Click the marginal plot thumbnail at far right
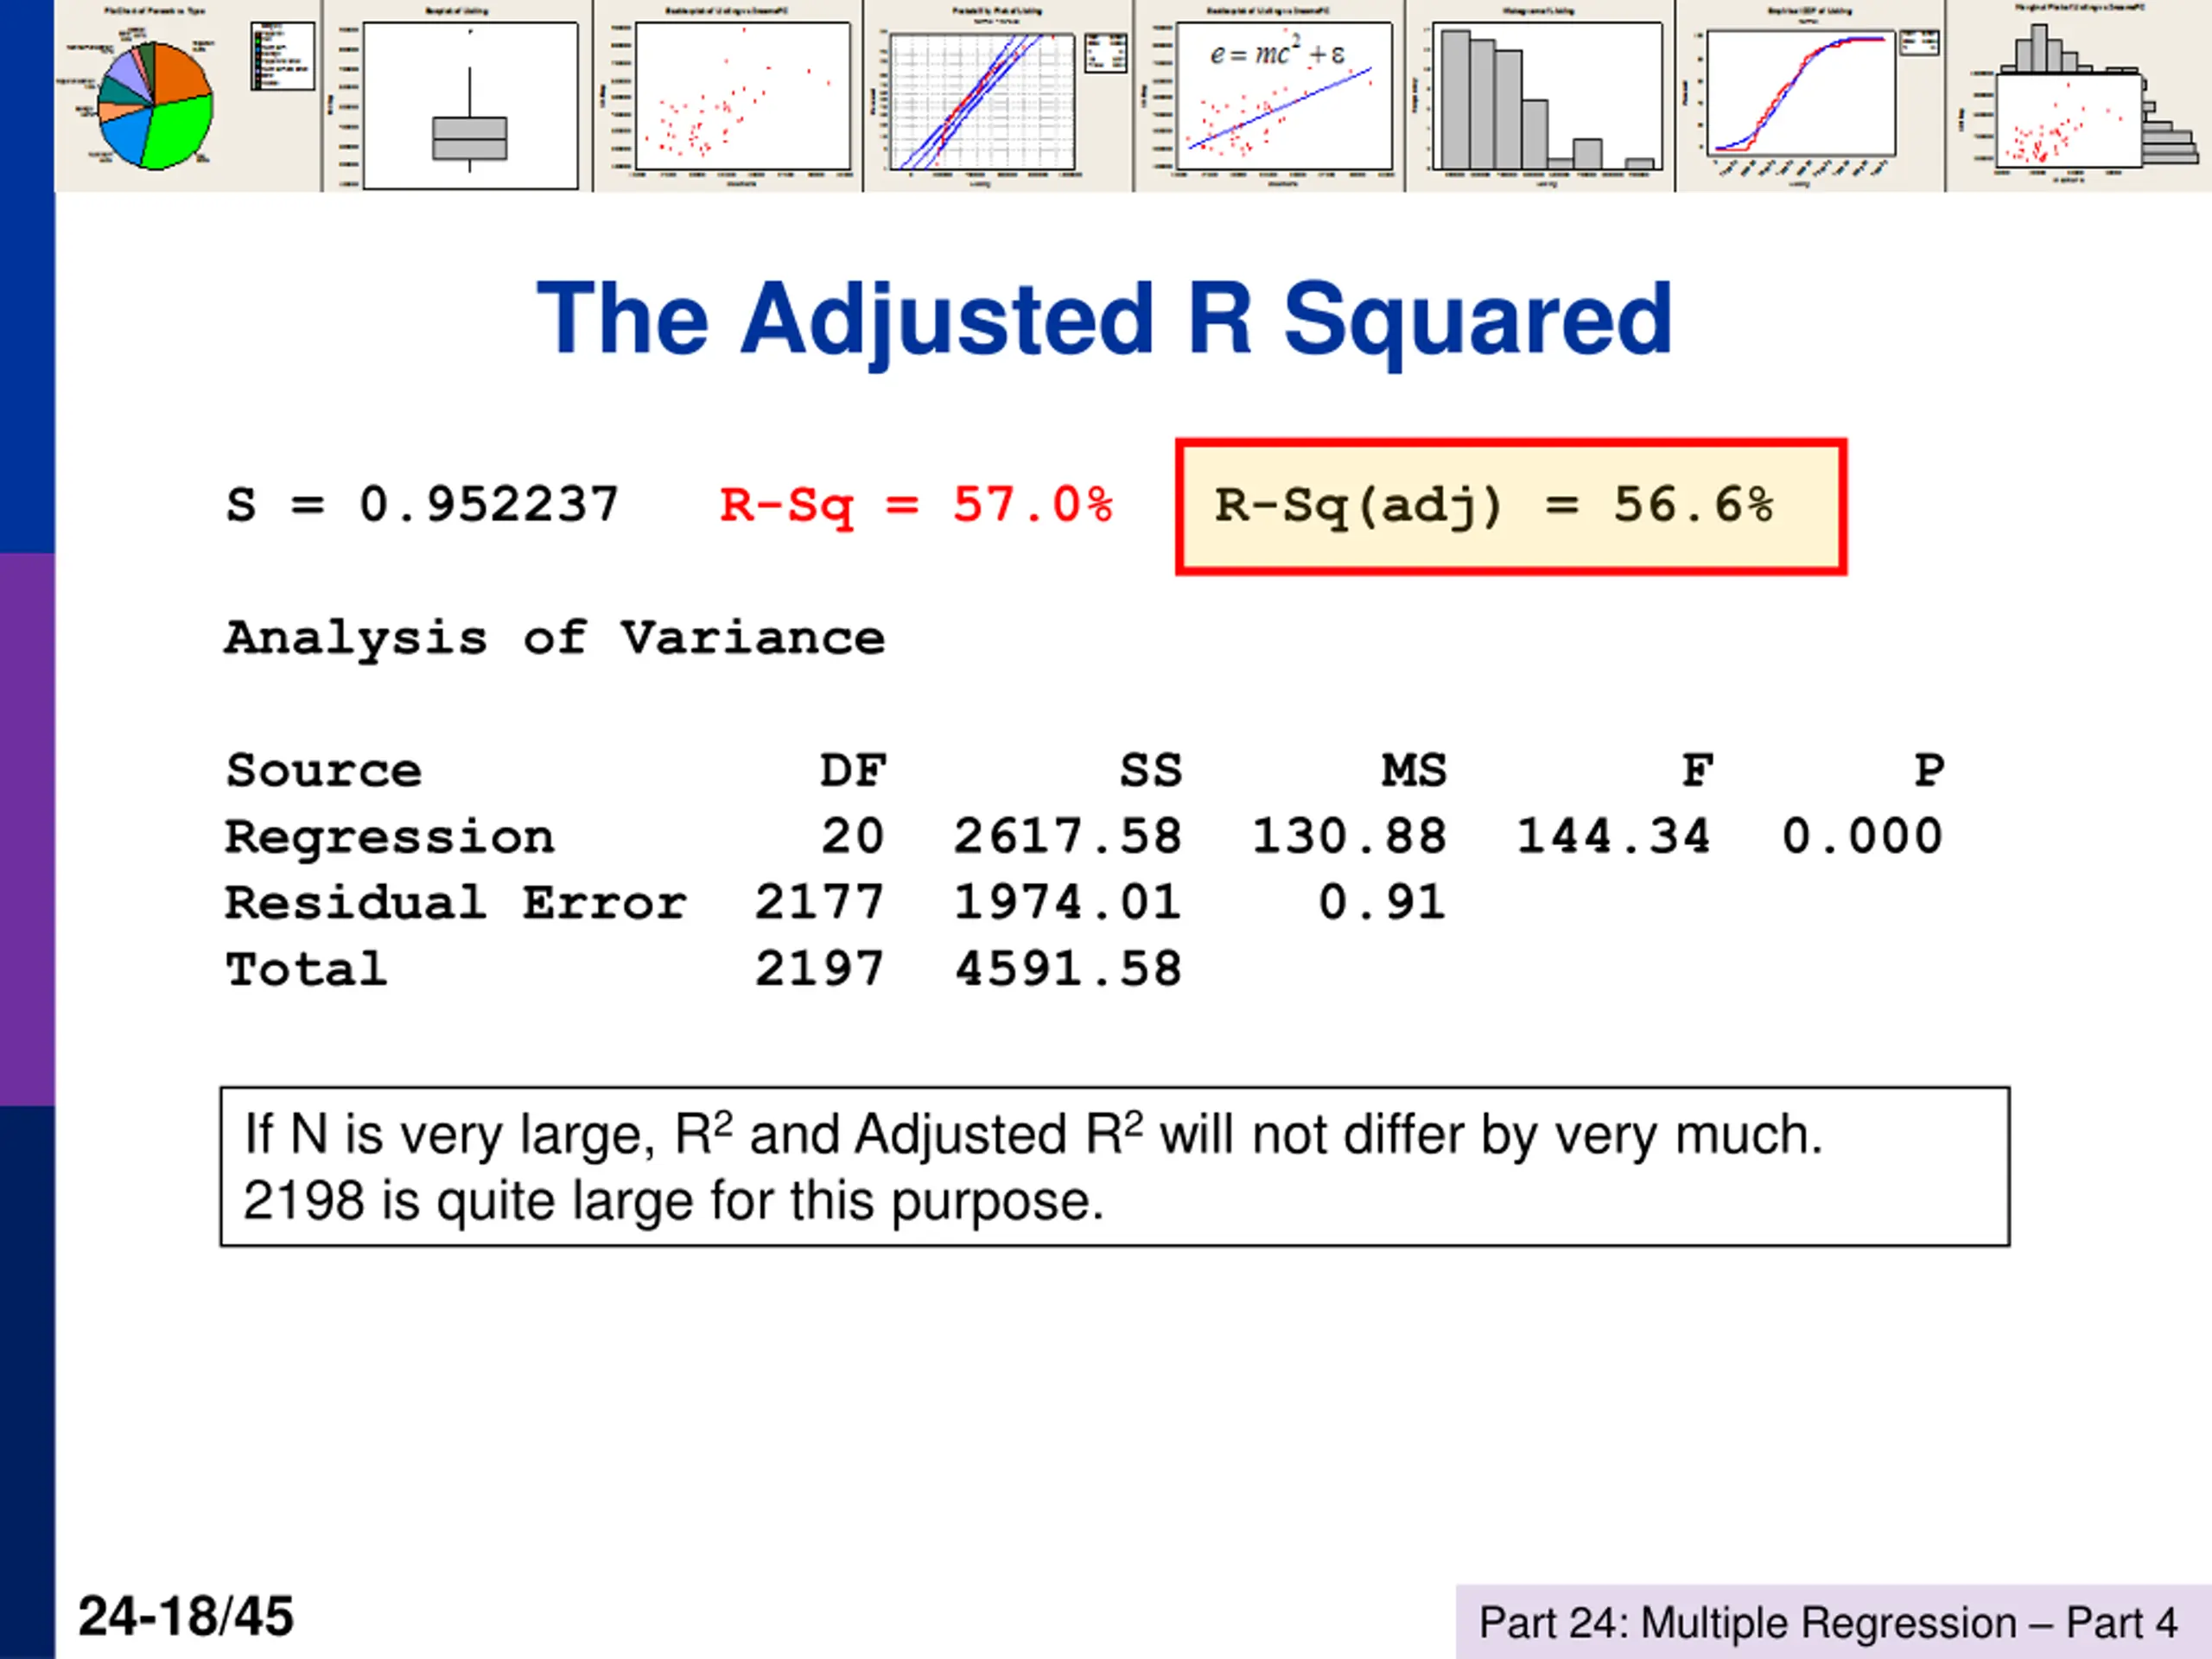The width and height of the screenshot is (2212, 1659). [2080, 97]
